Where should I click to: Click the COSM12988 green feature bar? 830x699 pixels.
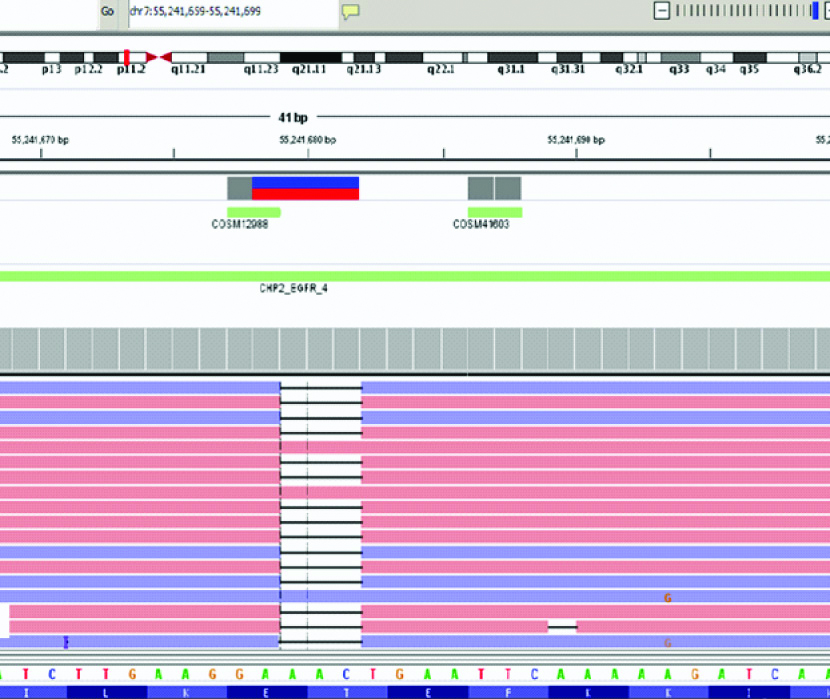(x=253, y=212)
